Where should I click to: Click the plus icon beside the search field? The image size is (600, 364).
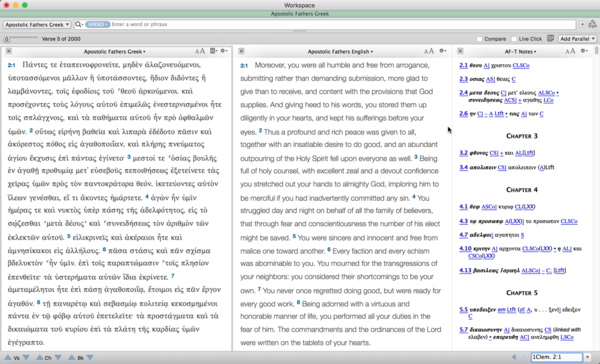pos(582,24)
